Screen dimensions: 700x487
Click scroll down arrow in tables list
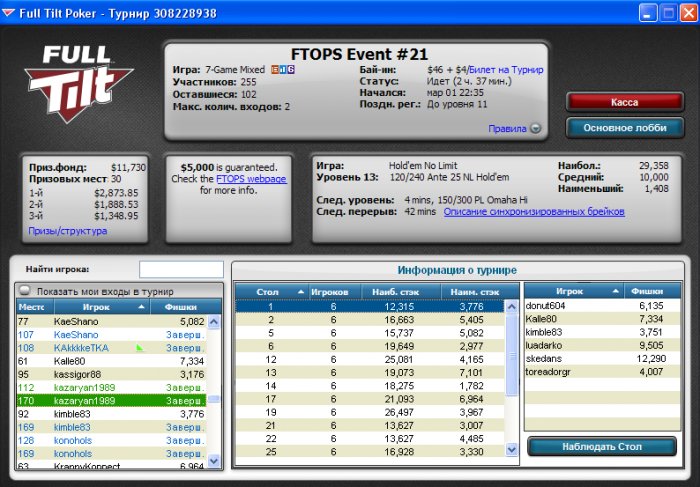click(x=512, y=450)
